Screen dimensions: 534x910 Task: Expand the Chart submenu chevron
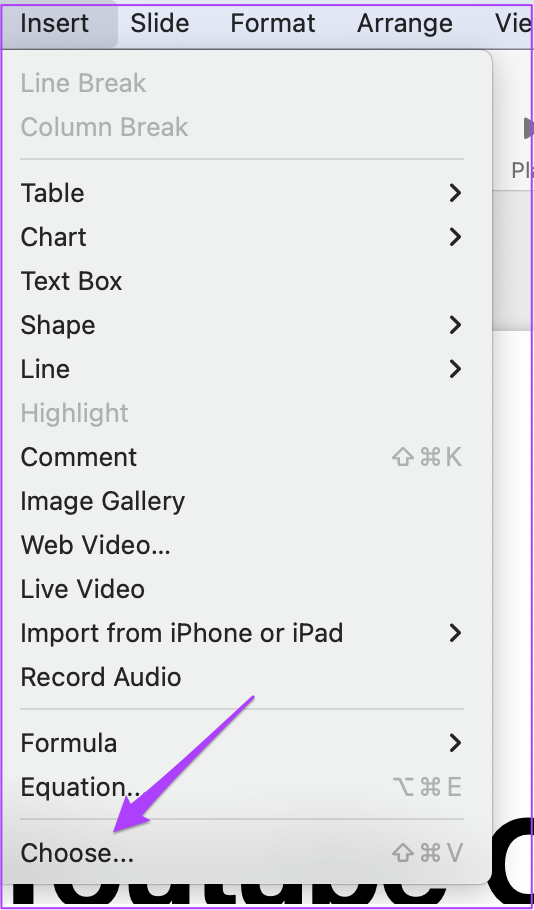pos(456,237)
